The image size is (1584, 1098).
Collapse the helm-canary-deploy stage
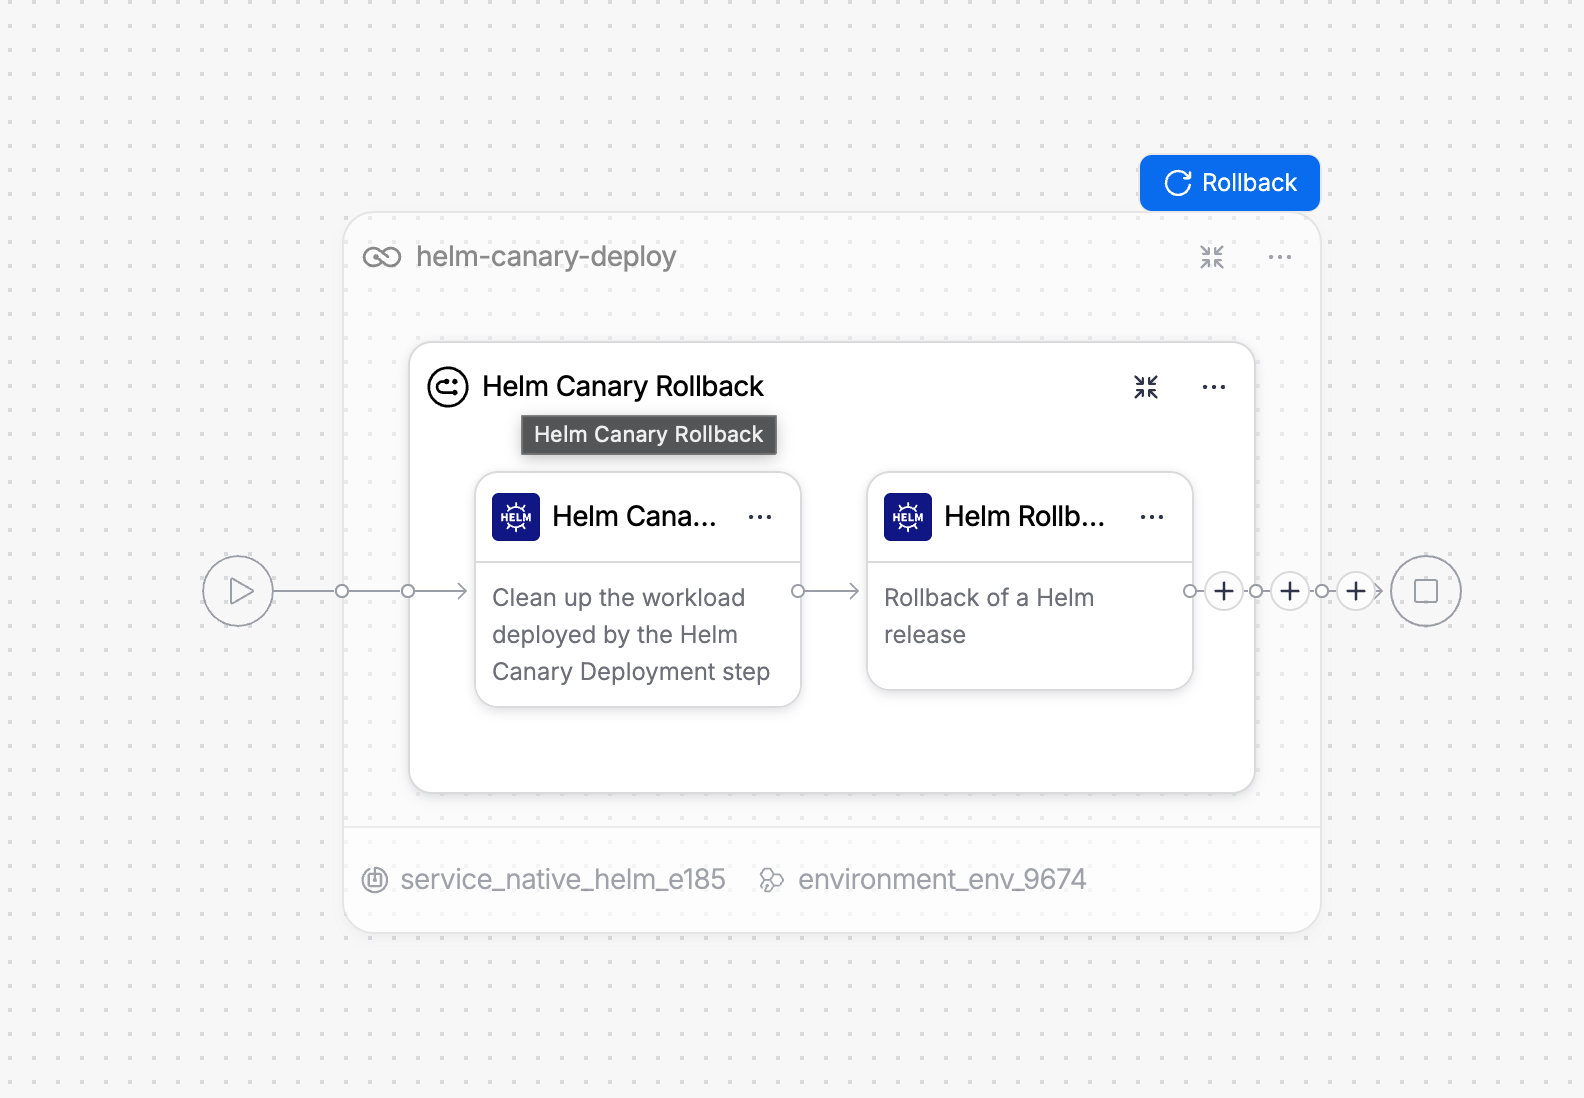click(x=1212, y=257)
